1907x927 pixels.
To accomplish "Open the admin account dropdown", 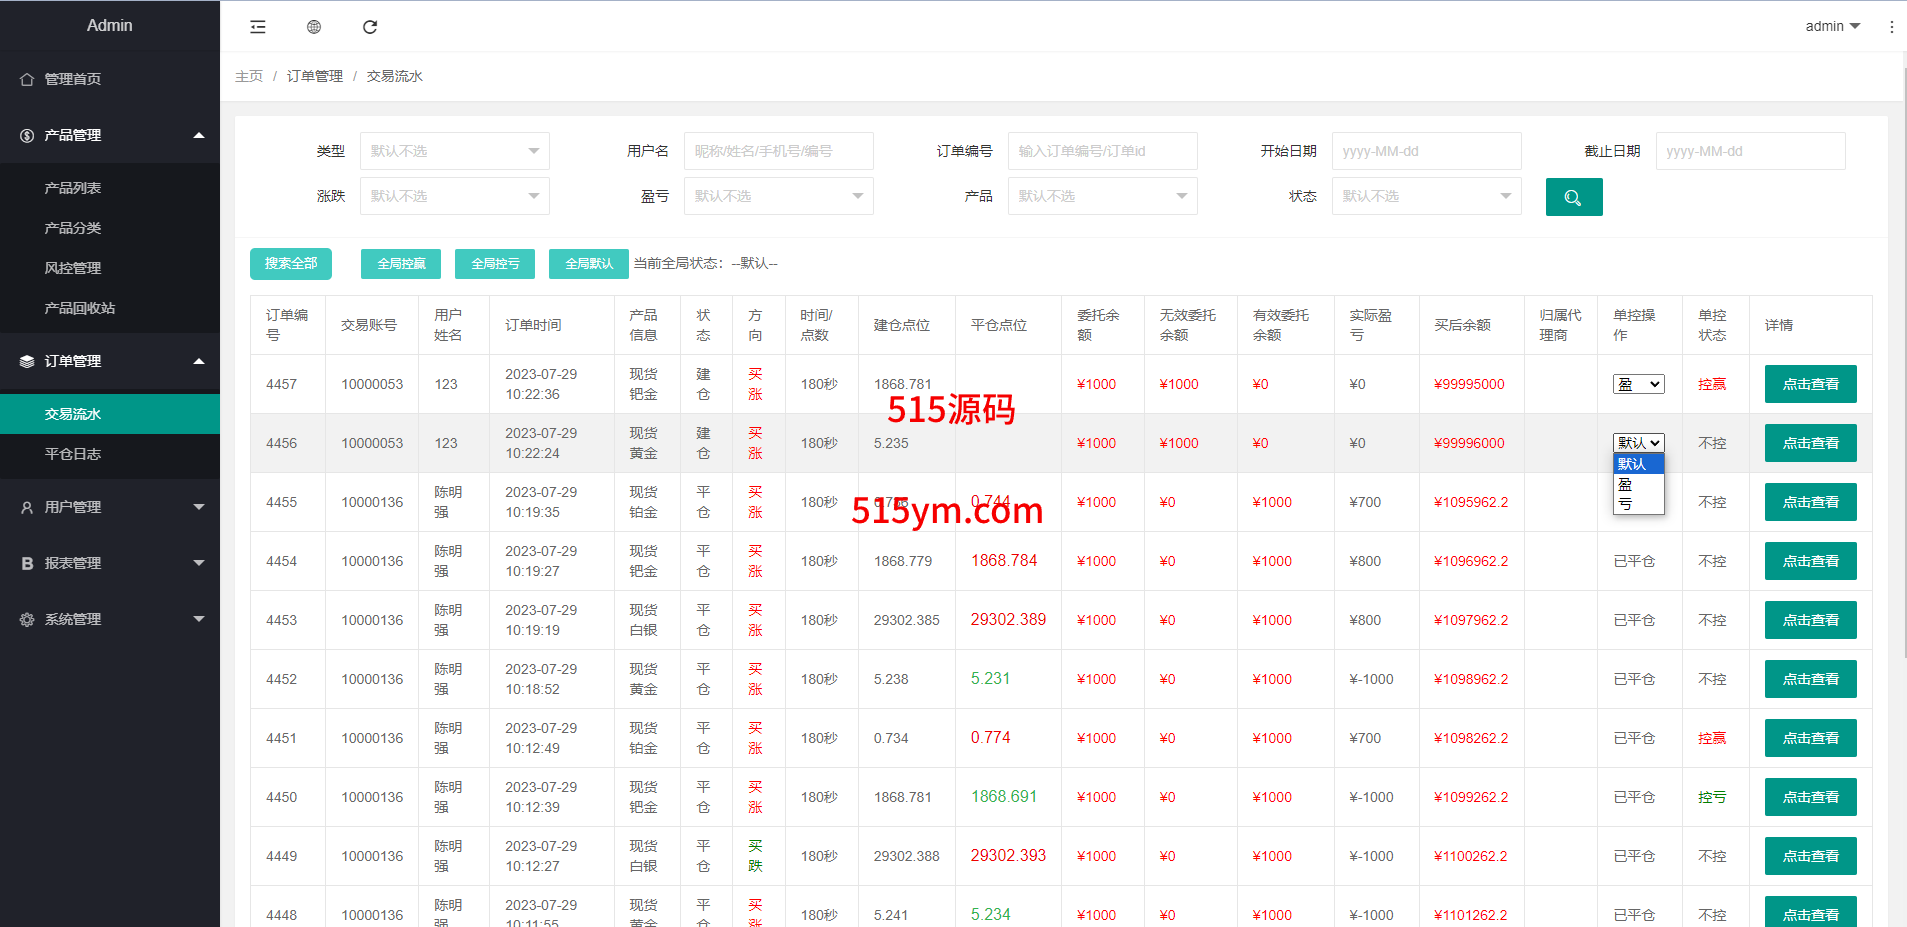I will [x=1832, y=26].
